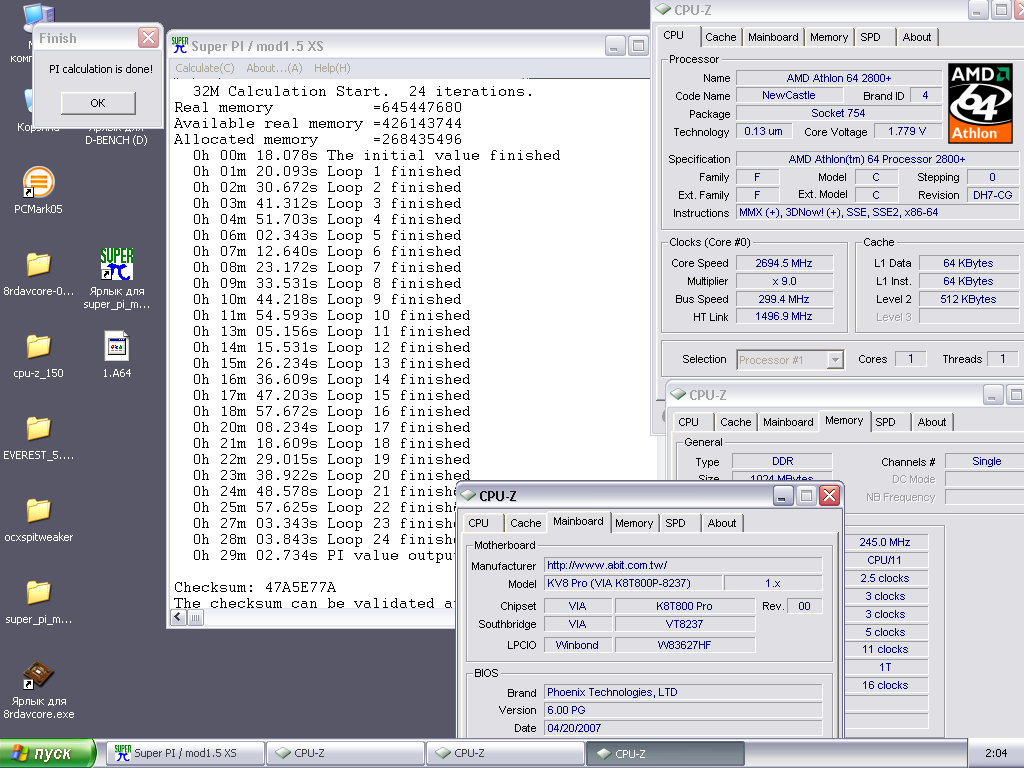Click the K8T800 Pro chipset field
Viewport: 1024px width, 768px height.
pos(684,606)
